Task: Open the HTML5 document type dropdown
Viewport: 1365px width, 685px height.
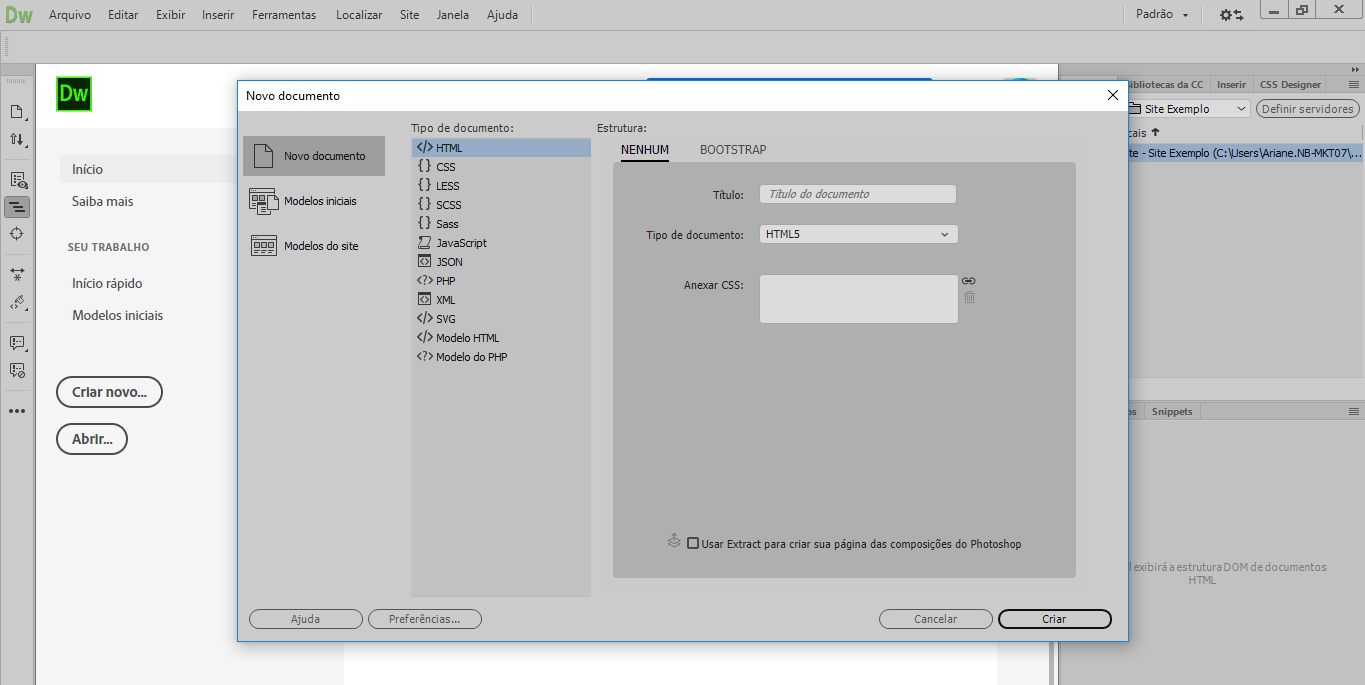Action: coord(857,233)
